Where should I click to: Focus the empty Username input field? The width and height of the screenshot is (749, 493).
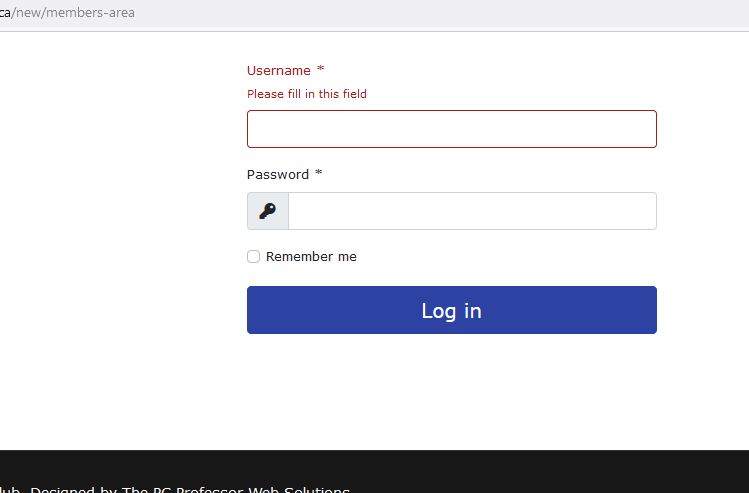tap(451, 129)
